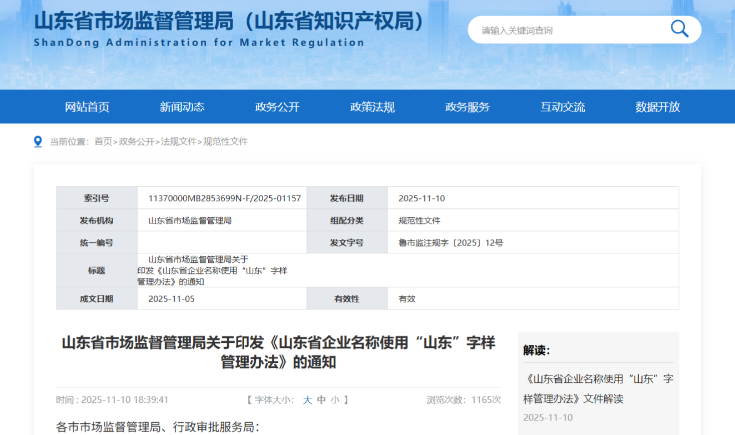This screenshot has height=435, width=735.
Task: Set font size to 大
Action: tap(308, 399)
